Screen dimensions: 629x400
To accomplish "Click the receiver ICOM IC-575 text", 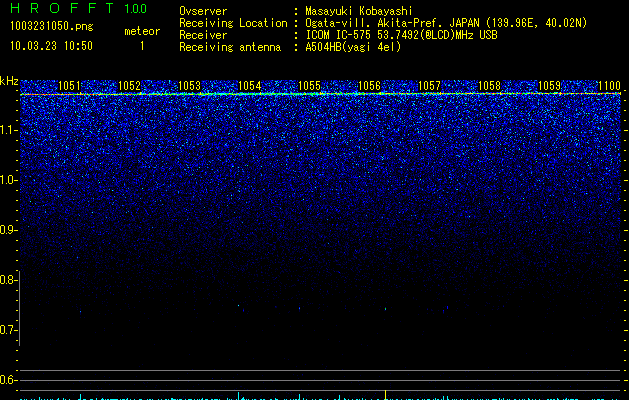I will 401,35.
